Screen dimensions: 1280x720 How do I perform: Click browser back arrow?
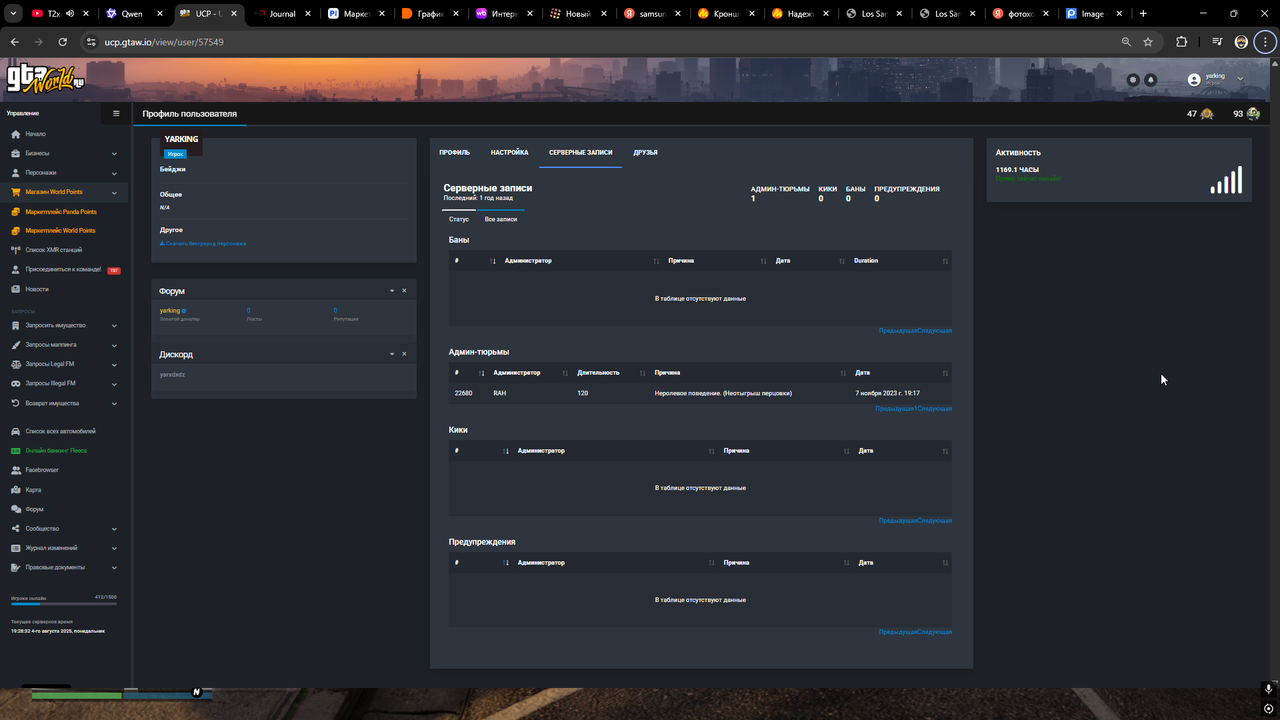click(x=15, y=42)
